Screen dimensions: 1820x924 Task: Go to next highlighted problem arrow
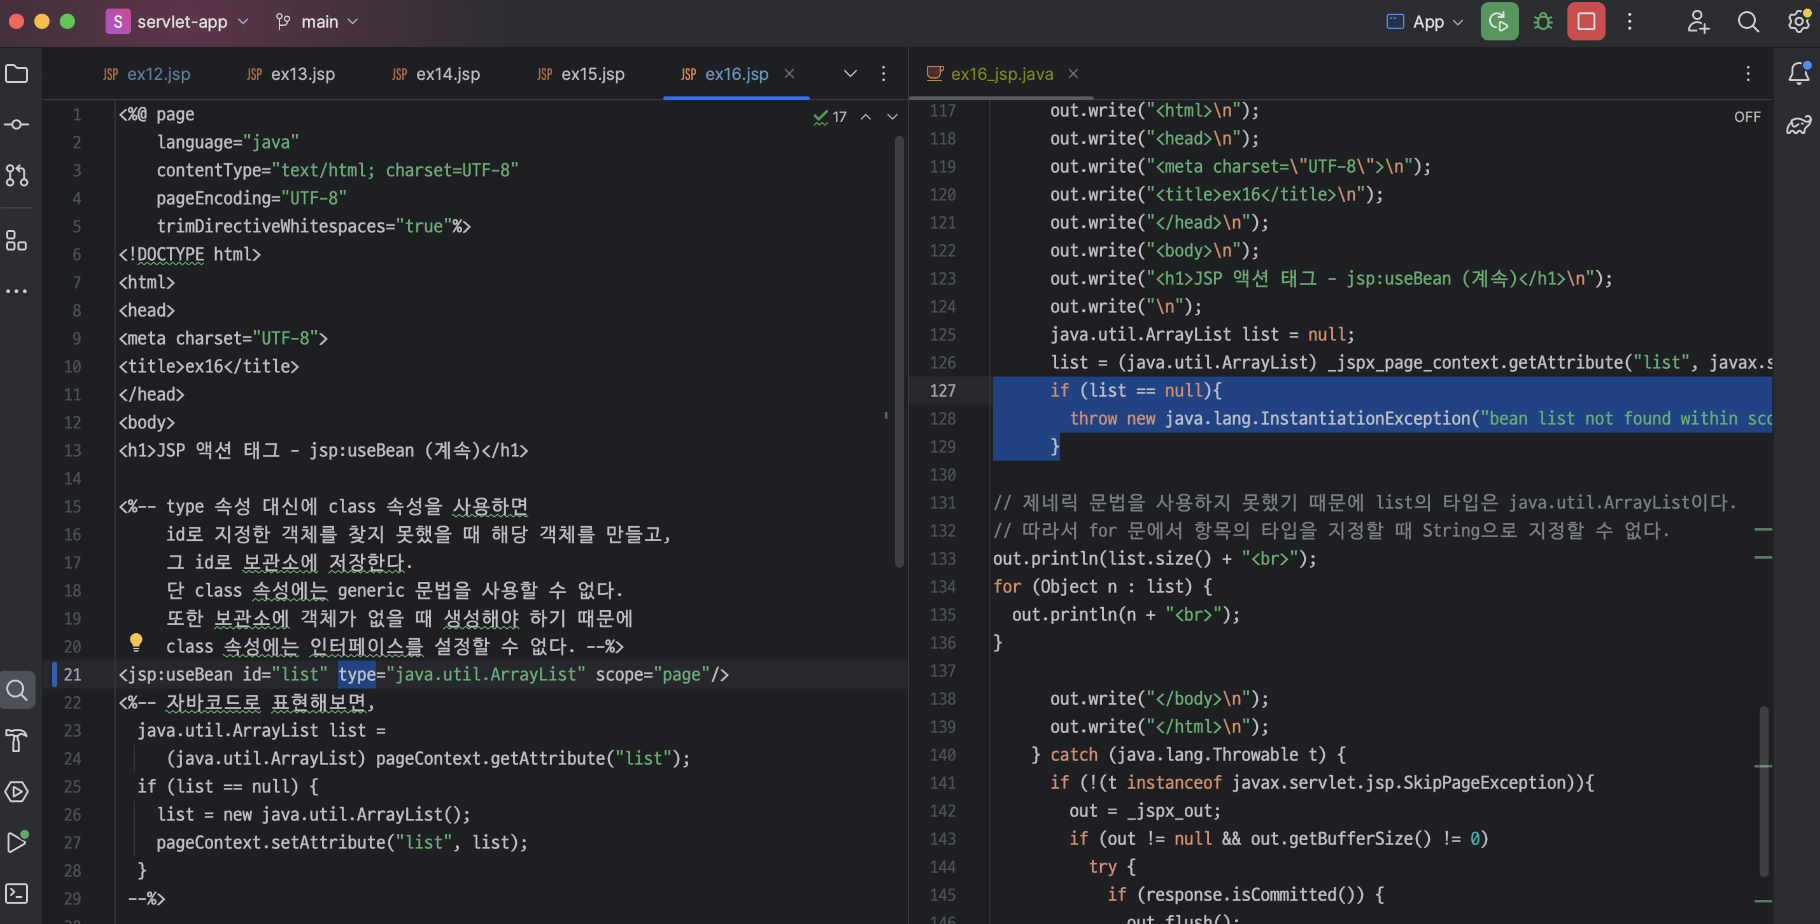tap(892, 117)
